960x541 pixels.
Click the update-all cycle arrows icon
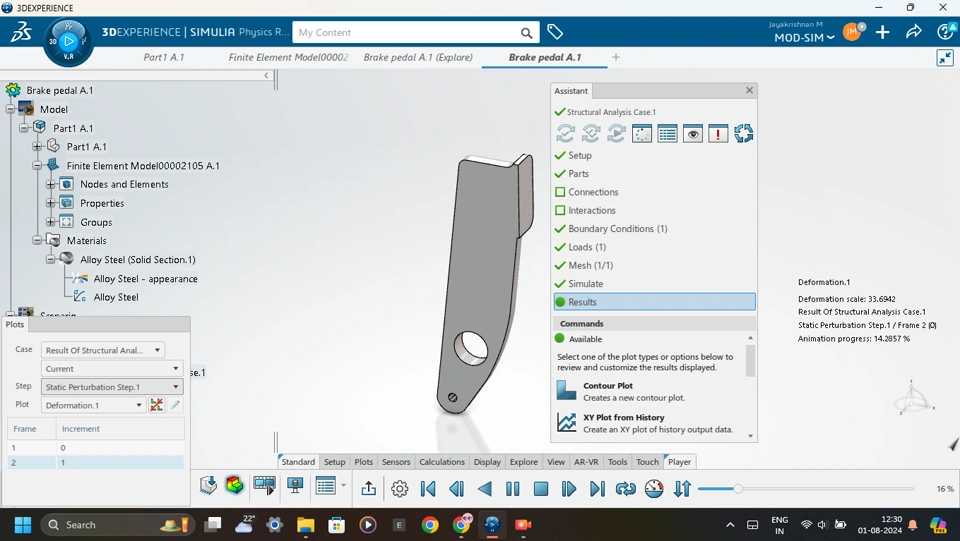[743, 133]
